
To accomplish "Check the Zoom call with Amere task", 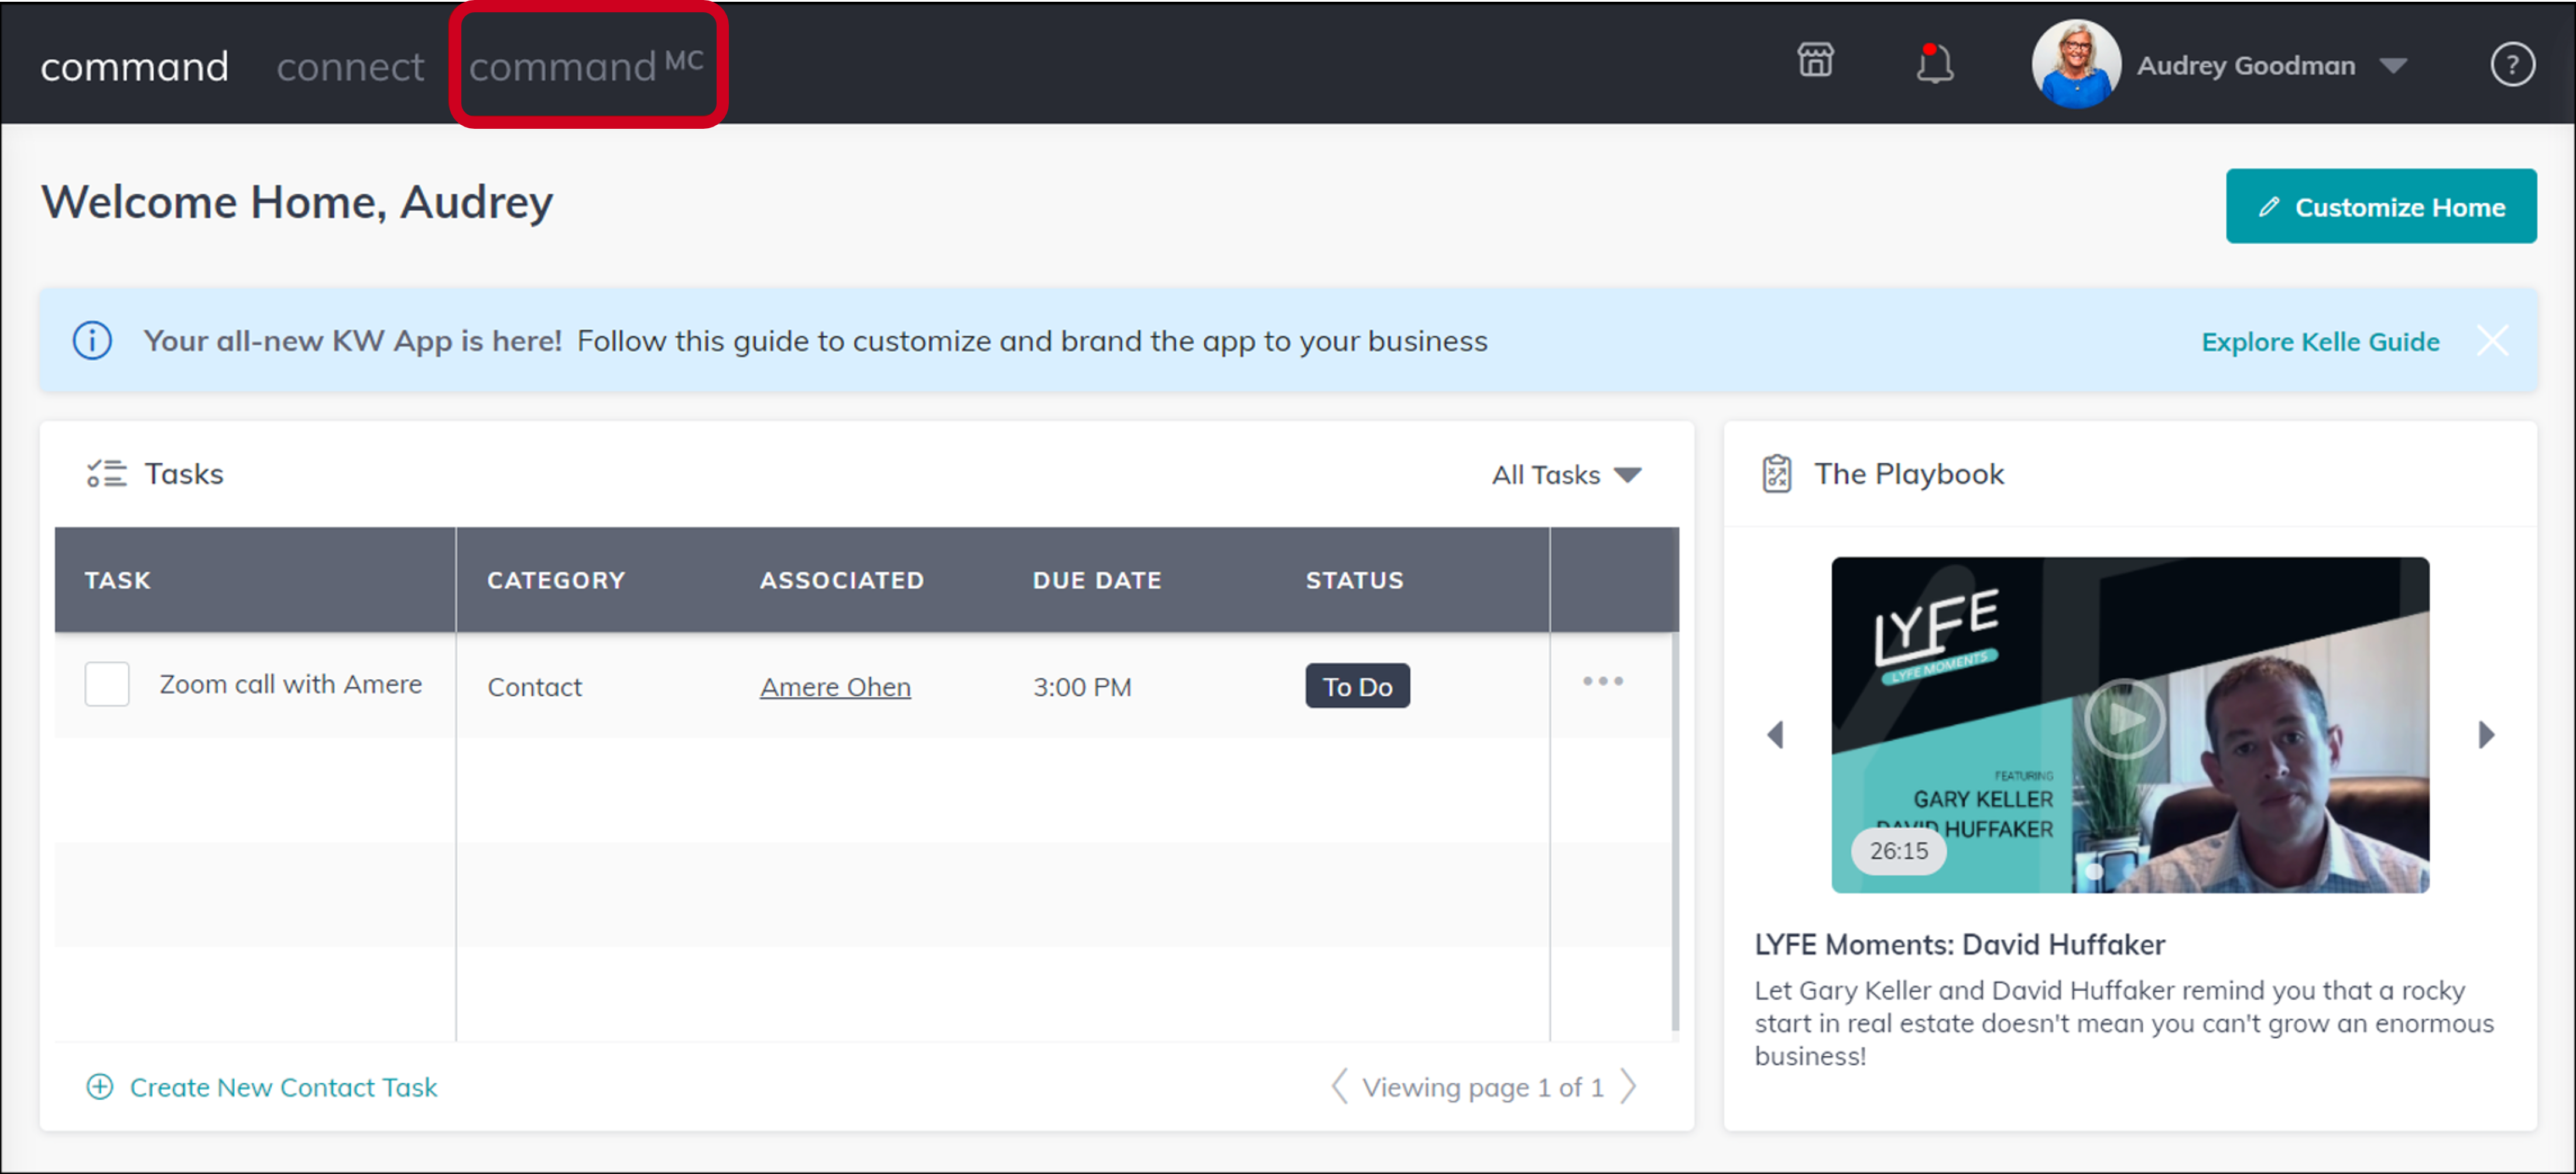I will click(x=107, y=684).
